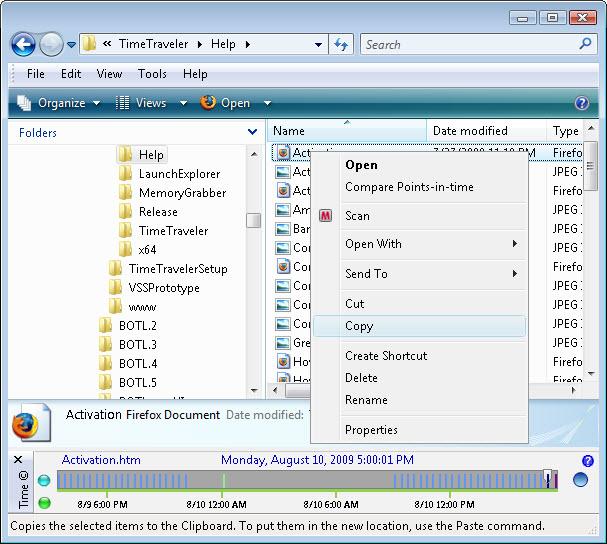Go back with the blue Back arrow

23,44
